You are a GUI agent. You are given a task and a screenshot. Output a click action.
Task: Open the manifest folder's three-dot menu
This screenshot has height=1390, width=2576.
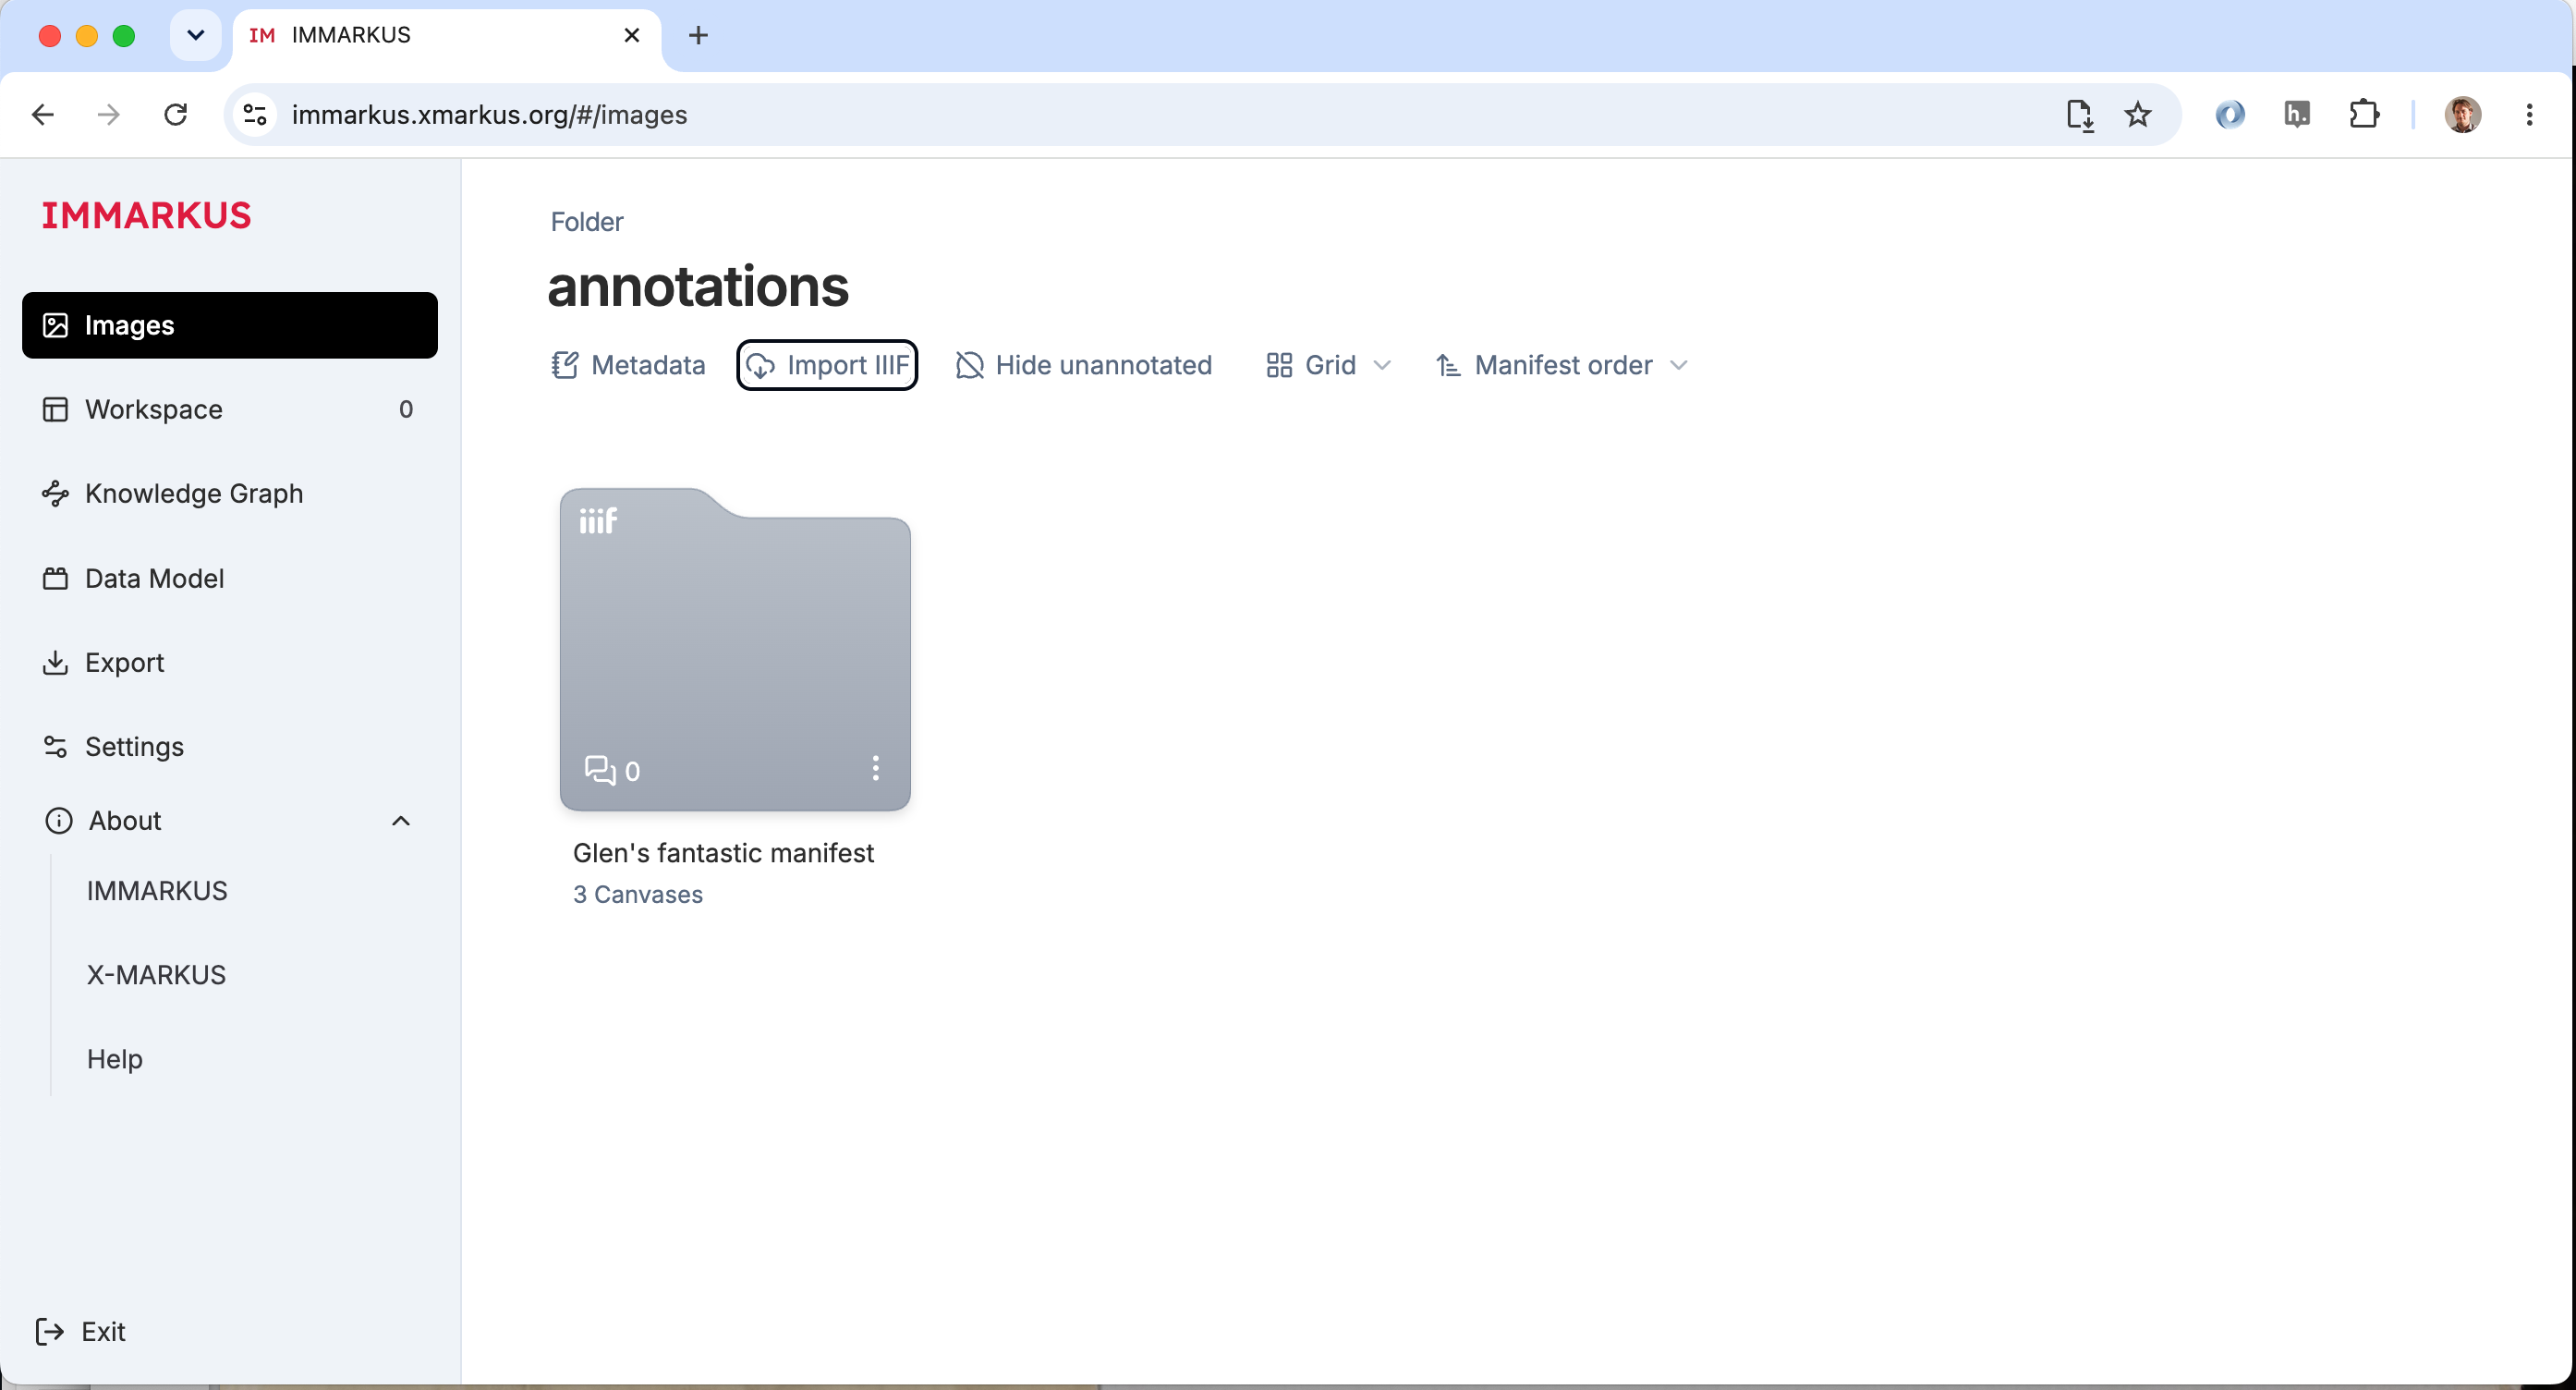[x=875, y=768]
